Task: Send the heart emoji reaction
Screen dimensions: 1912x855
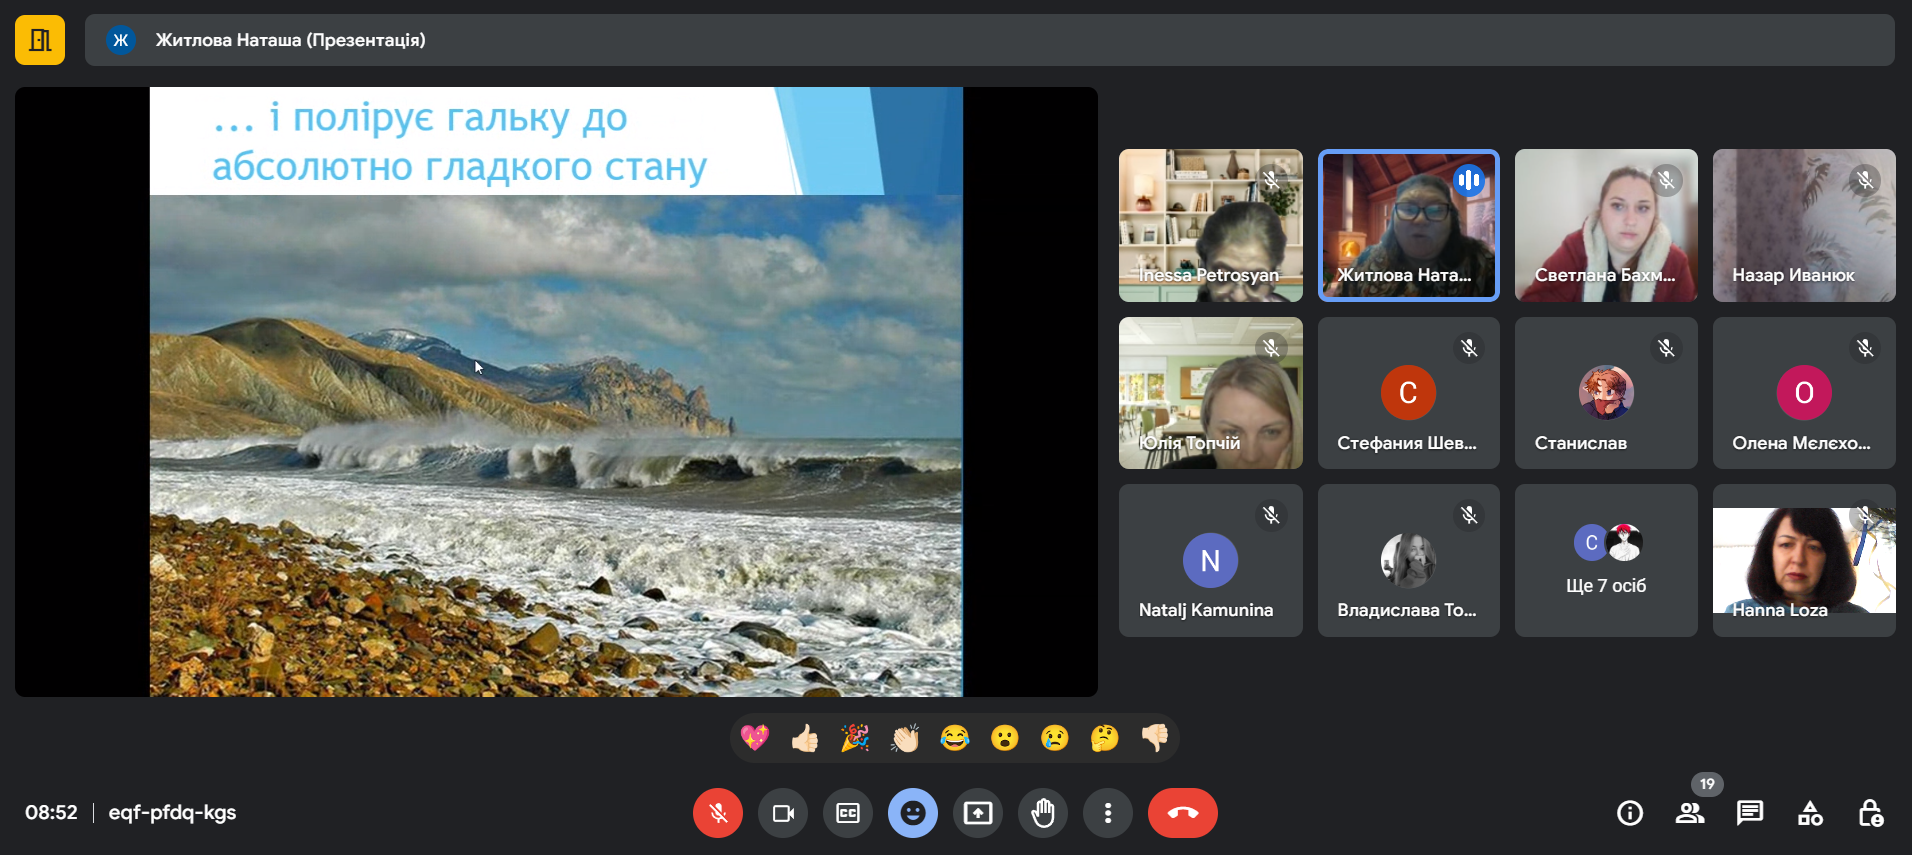Action: pyautogui.click(x=754, y=738)
